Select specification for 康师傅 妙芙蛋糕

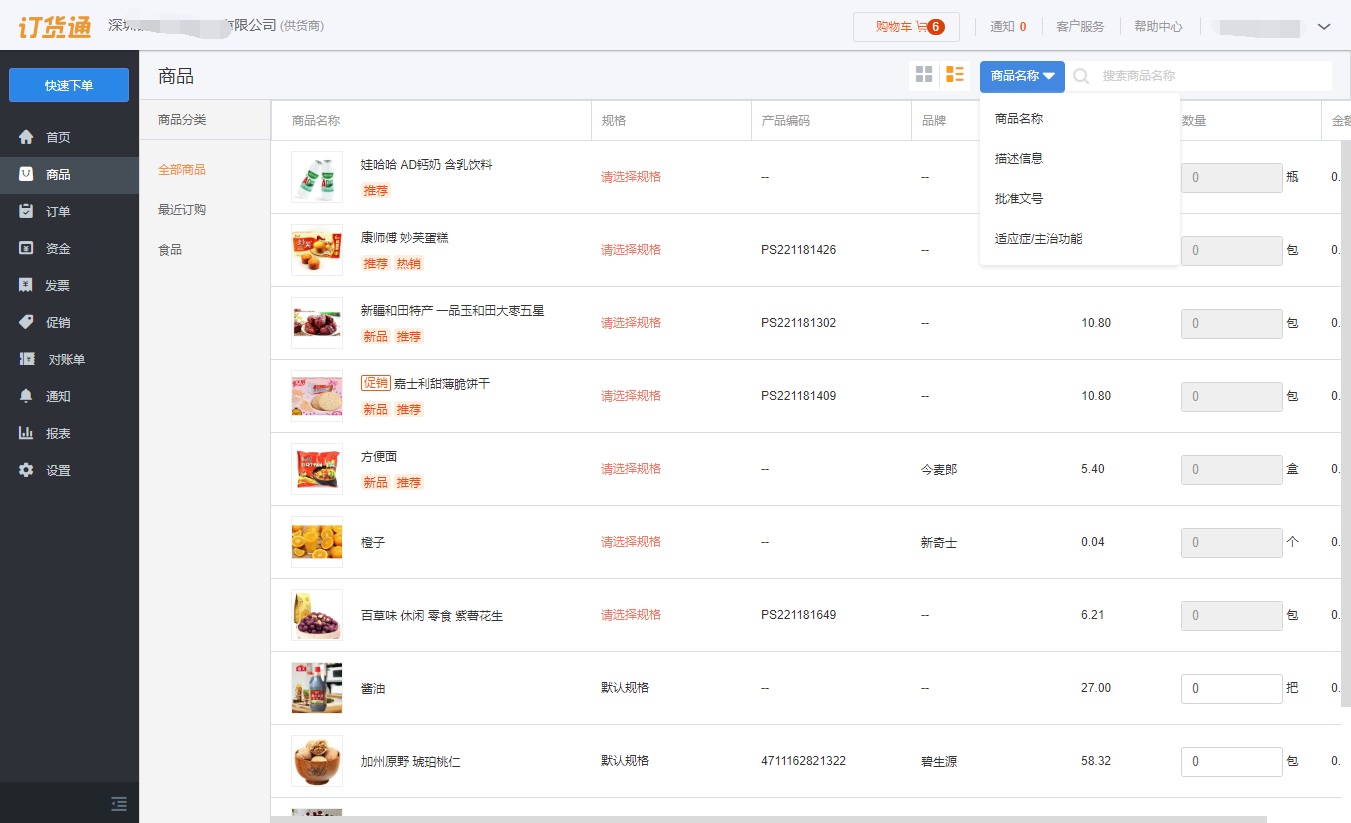click(x=631, y=250)
